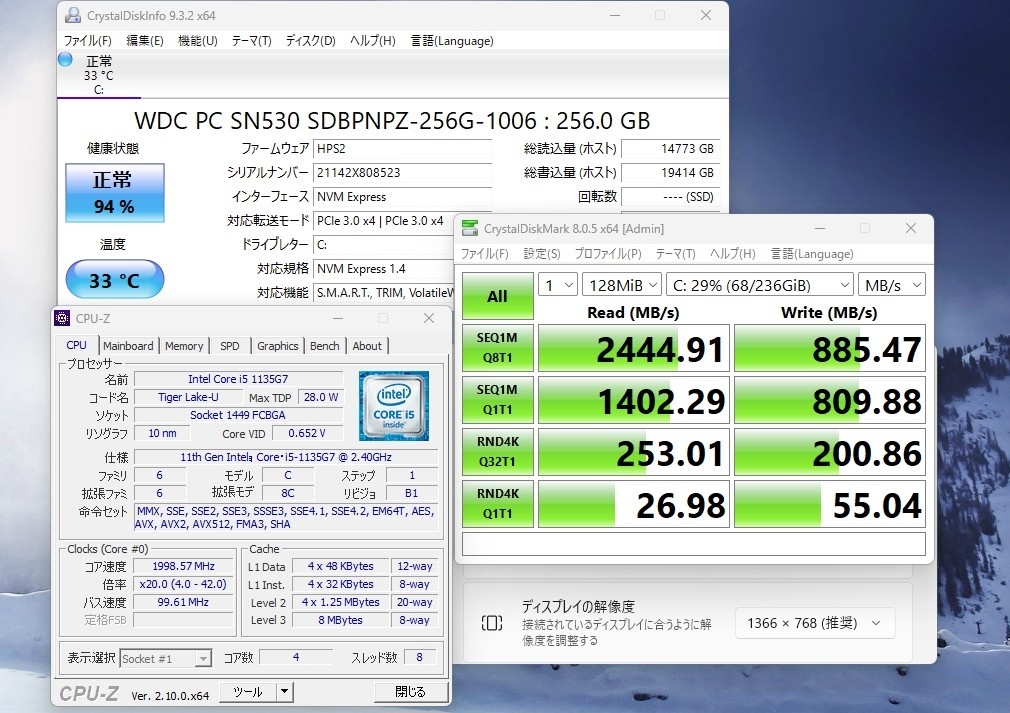The height and width of the screenshot is (713, 1010).
Task: Select the CPU tab in CPU-Z
Action: tap(77, 345)
